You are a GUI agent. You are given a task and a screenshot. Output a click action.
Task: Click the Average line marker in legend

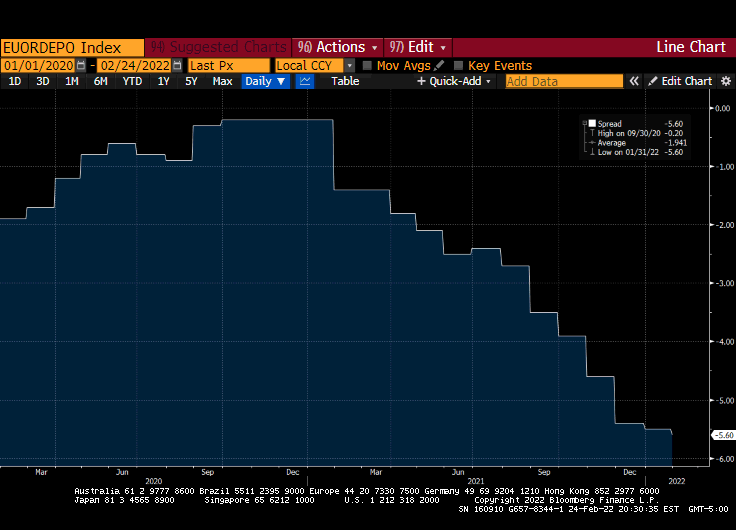(593, 143)
